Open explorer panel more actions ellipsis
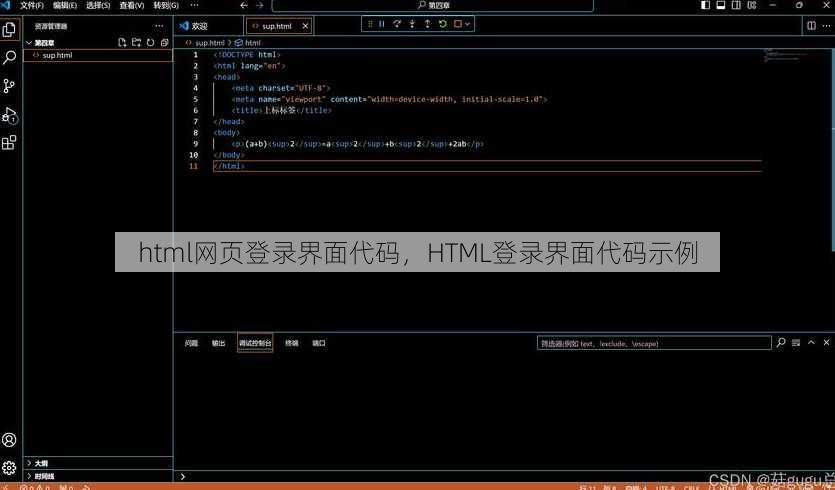835x490 pixels. 159,26
